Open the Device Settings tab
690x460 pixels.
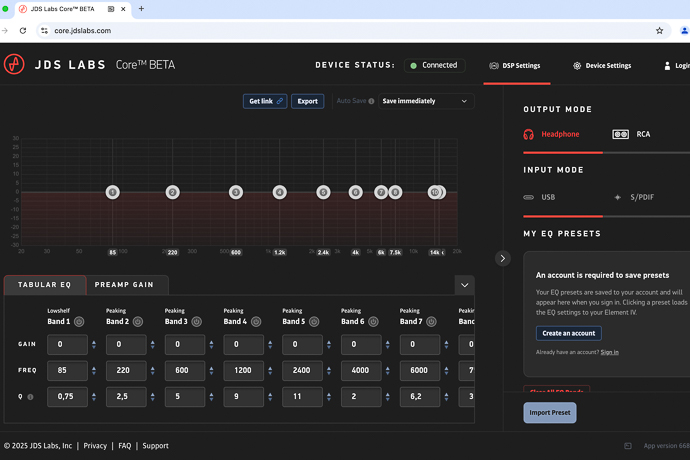602,66
